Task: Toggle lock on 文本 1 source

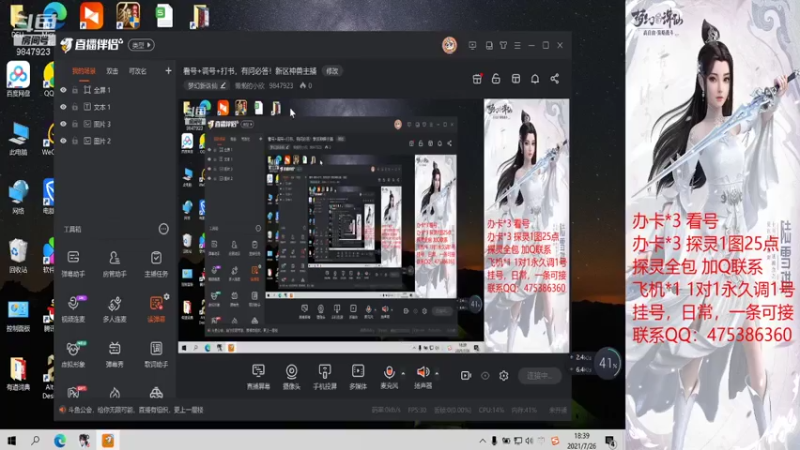Action: pyautogui.click(x=75, y=107)
